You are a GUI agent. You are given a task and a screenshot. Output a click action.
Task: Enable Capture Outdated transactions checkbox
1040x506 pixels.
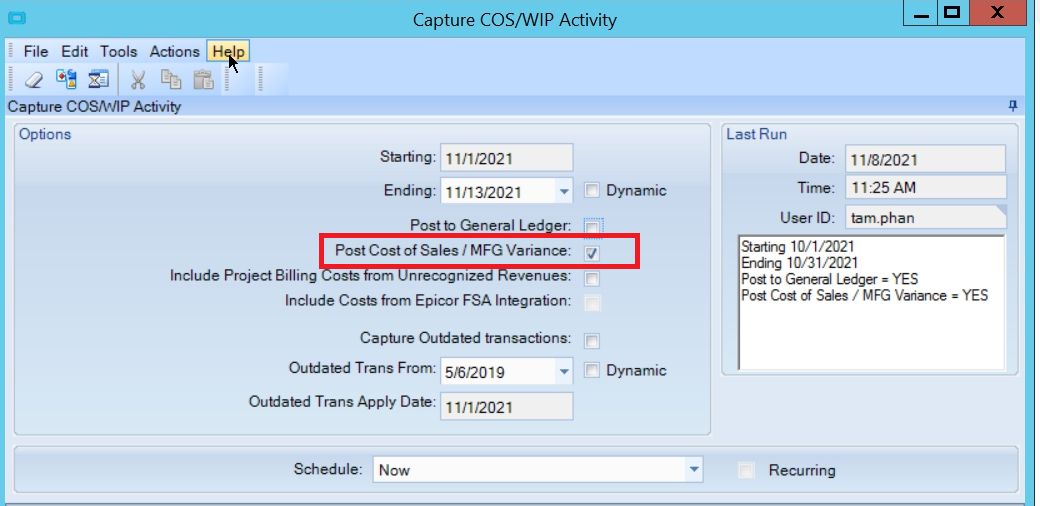[592, 340]
